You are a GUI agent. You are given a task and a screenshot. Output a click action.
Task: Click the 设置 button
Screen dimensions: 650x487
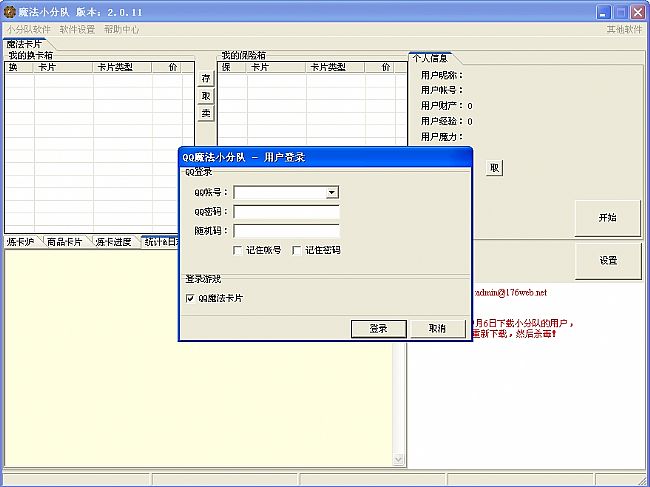pos(608,261)
